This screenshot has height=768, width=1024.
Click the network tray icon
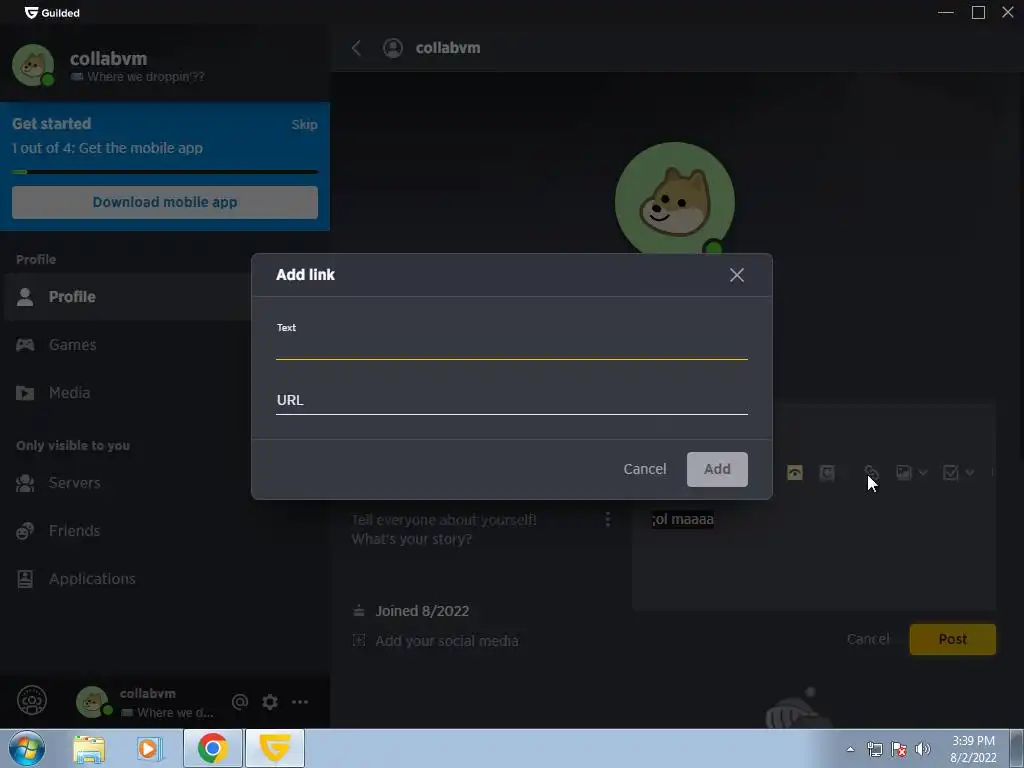coord(874,749)
